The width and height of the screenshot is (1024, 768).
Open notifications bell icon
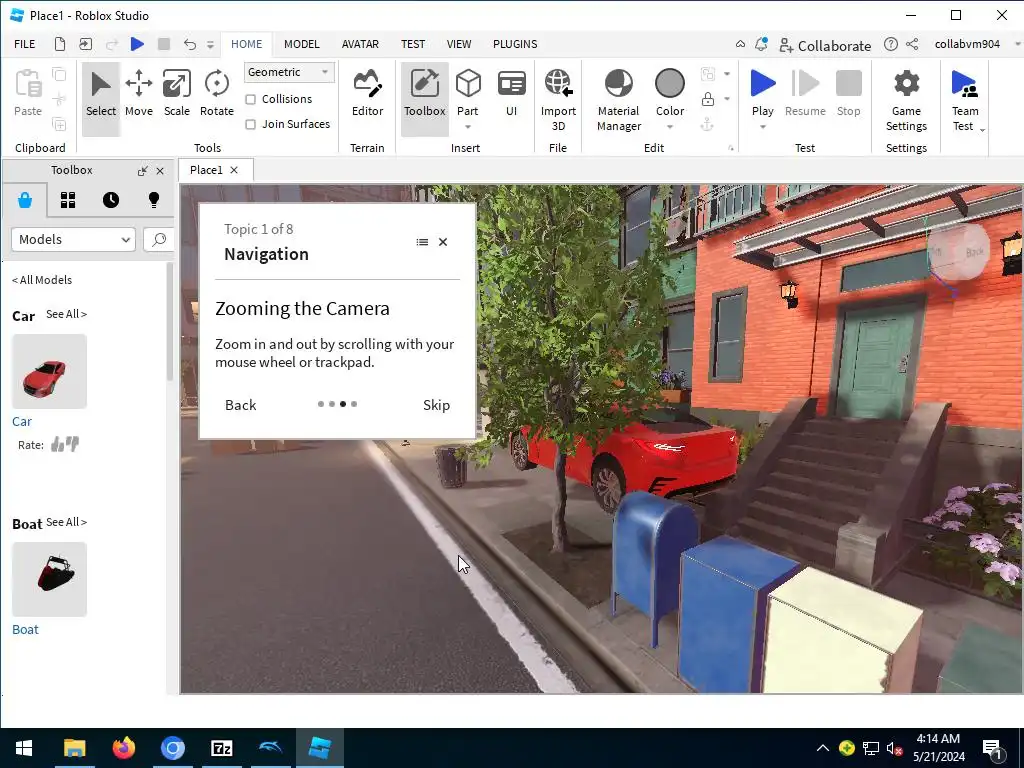tap(761, 44)
